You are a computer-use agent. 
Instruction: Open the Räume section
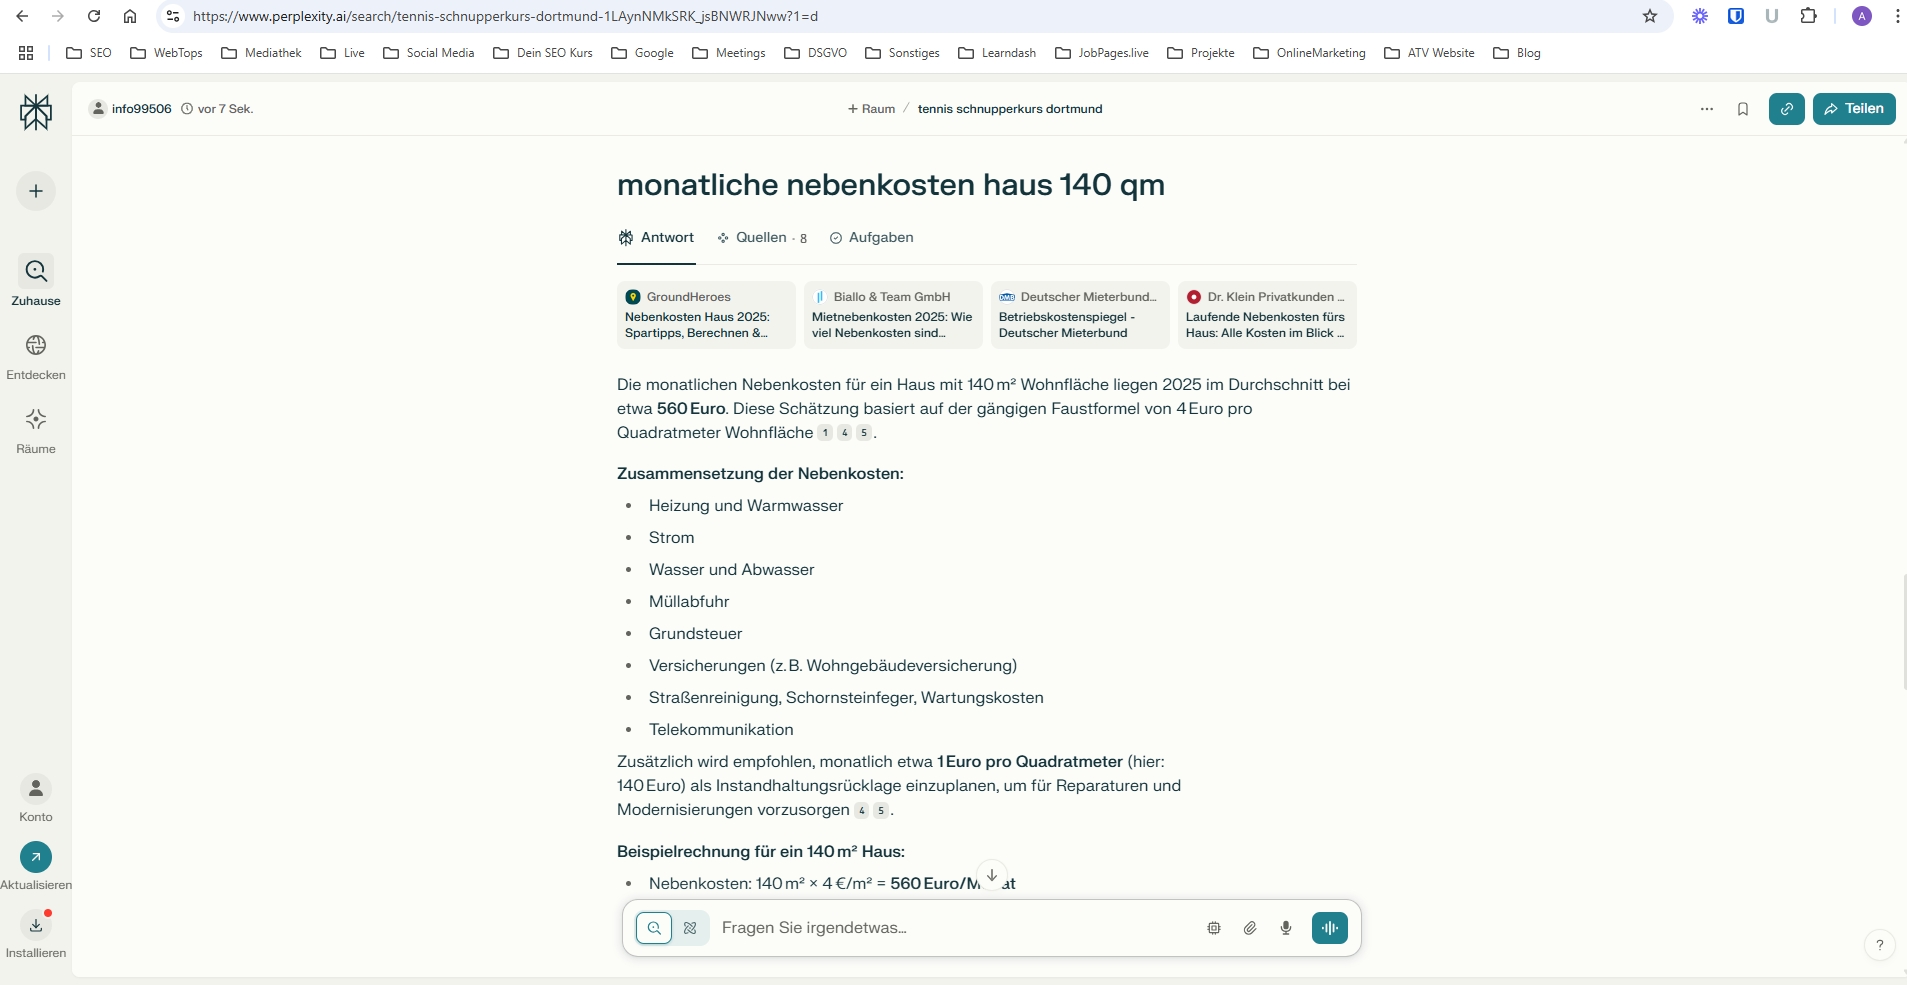coord(36,430)
